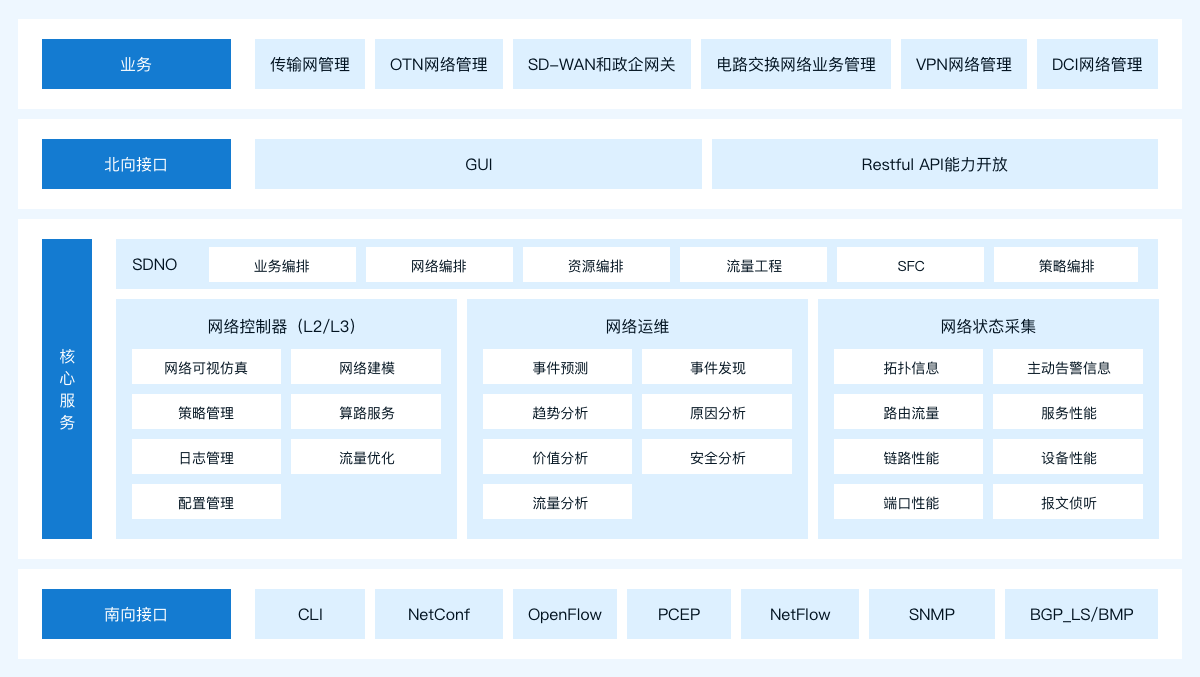Click the 原因分析 box
1200x677 pixels.
[717, 412]
